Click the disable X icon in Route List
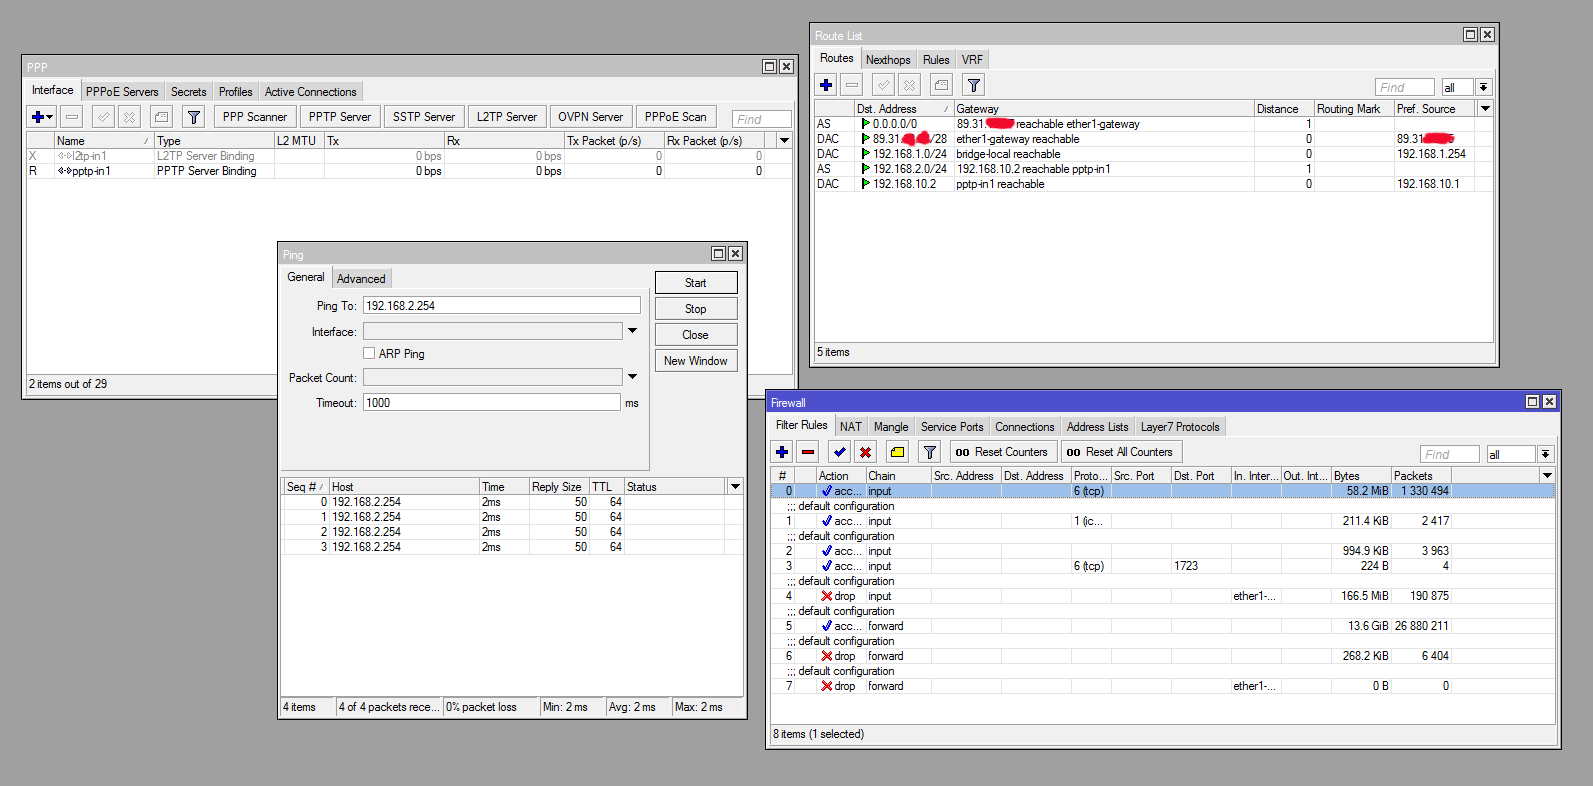This screenshot has width=1593, height=786. (909, 85)
